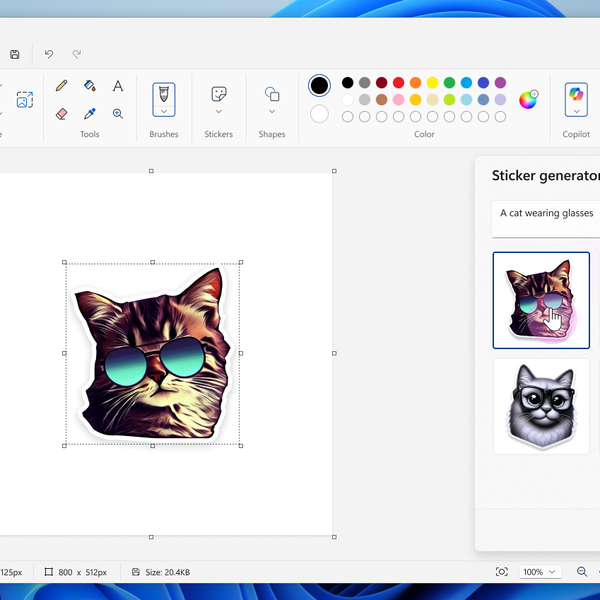Open Edit colors rainbow wheel
The image size is (600, 600).
tap(528, 99)
